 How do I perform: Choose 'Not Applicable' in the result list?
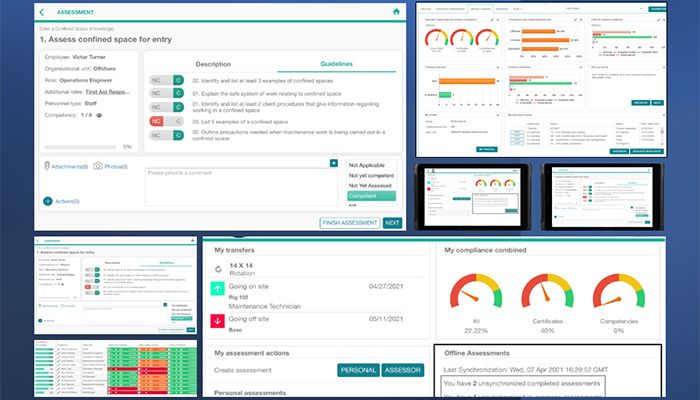[x=367, y=165]
